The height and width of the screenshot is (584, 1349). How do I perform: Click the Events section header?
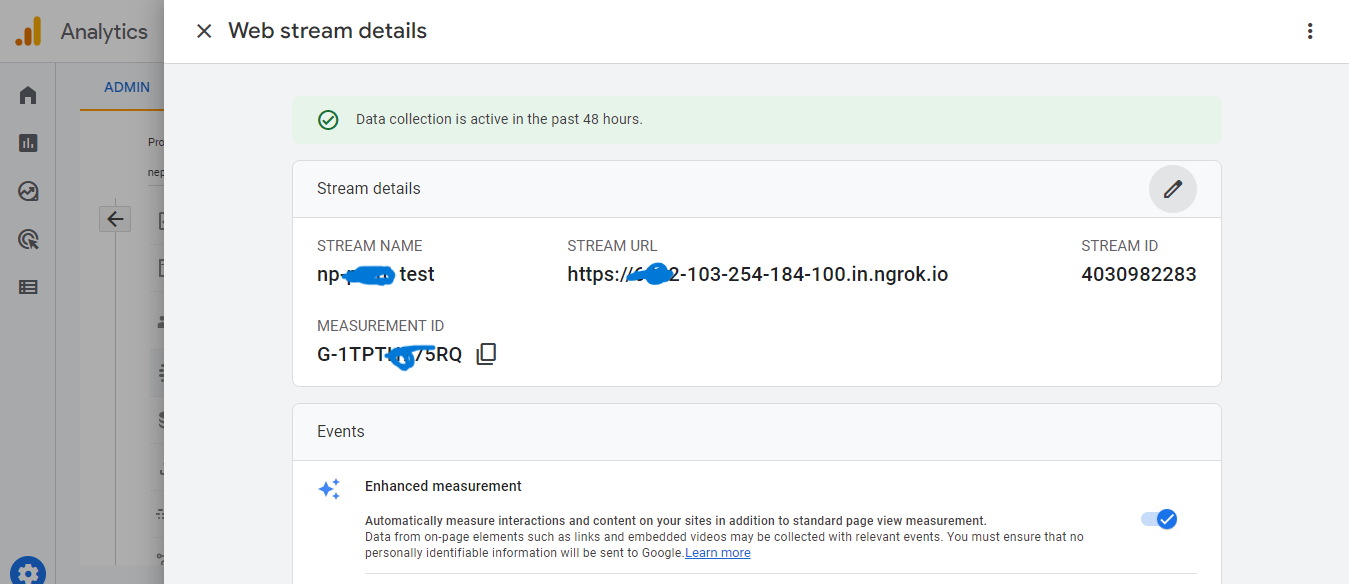pos(340,431)
